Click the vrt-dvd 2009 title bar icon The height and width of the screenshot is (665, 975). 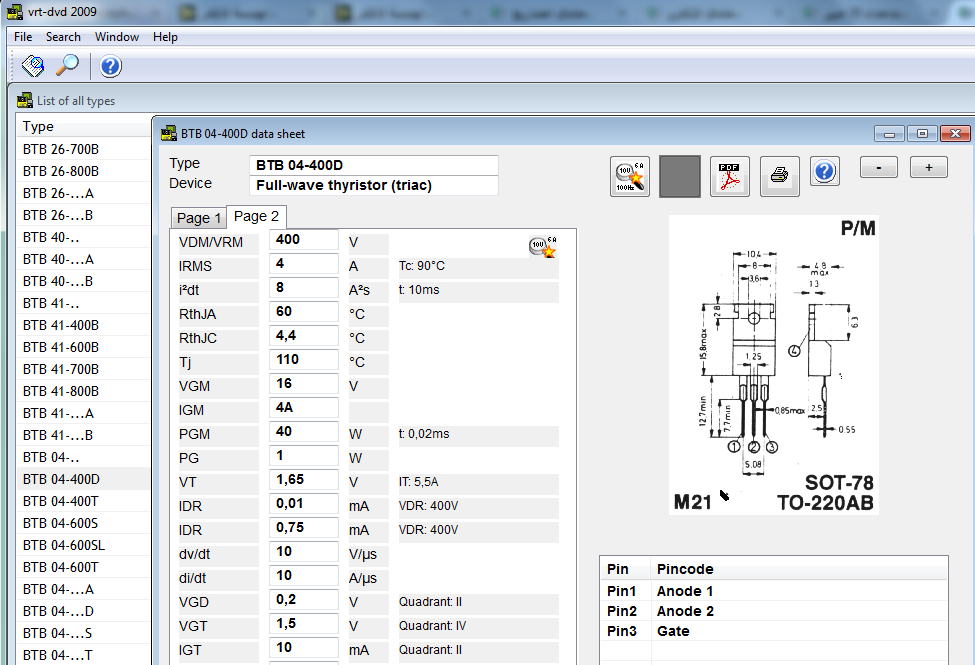pos(15,11)
